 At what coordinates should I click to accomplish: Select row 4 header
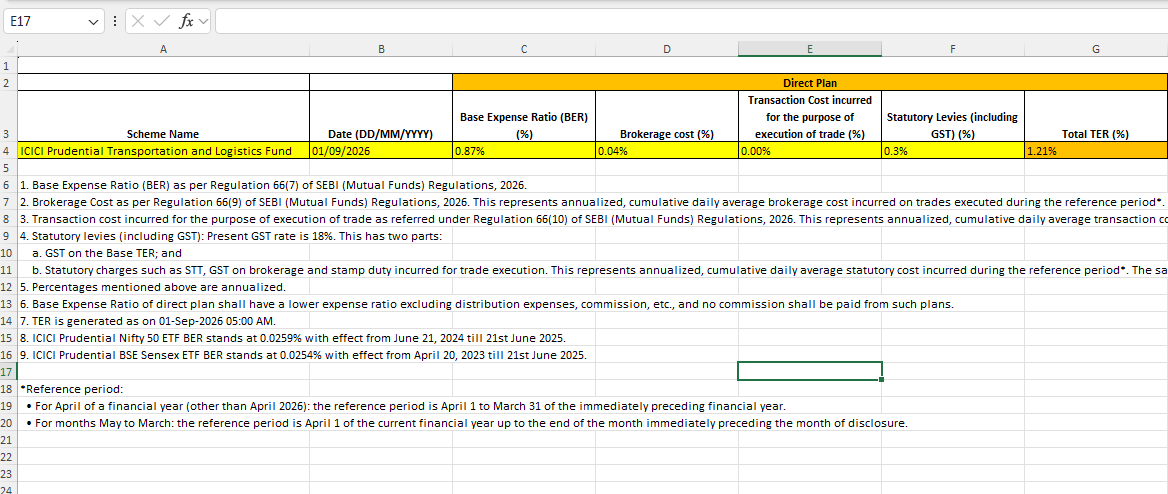8,151
